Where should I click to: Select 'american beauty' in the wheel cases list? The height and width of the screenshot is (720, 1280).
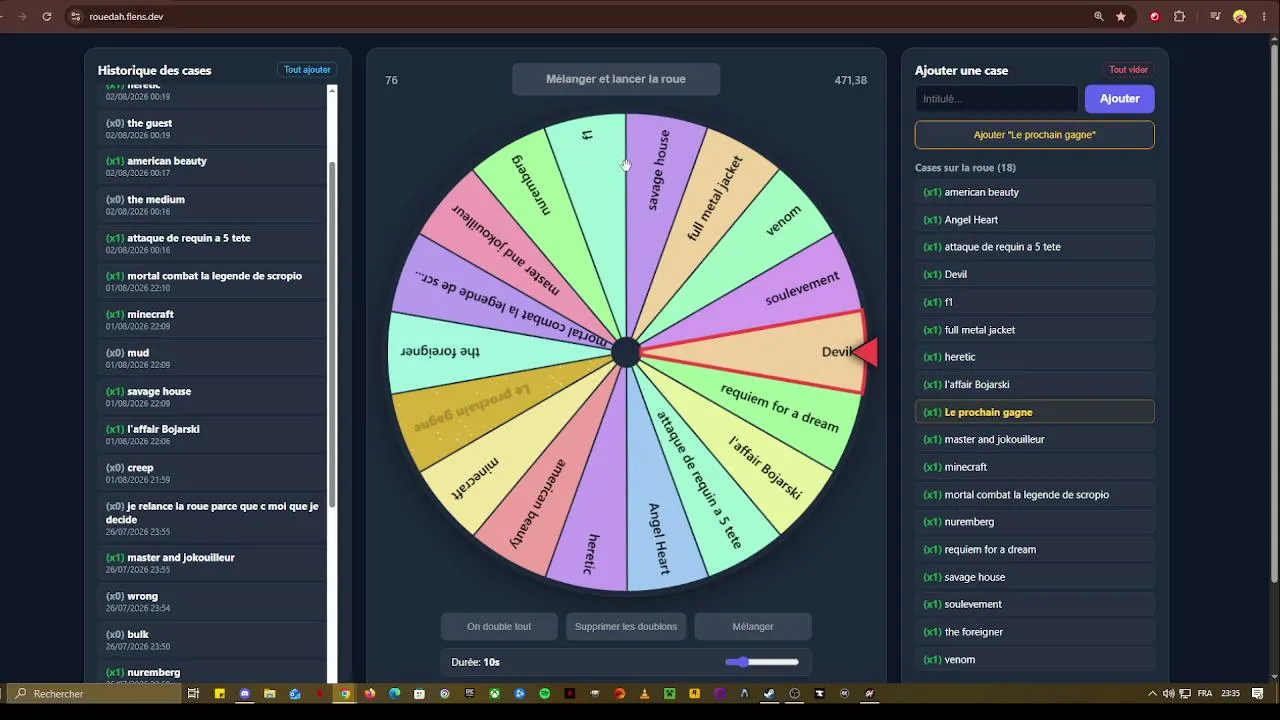tap(1035, 192)
